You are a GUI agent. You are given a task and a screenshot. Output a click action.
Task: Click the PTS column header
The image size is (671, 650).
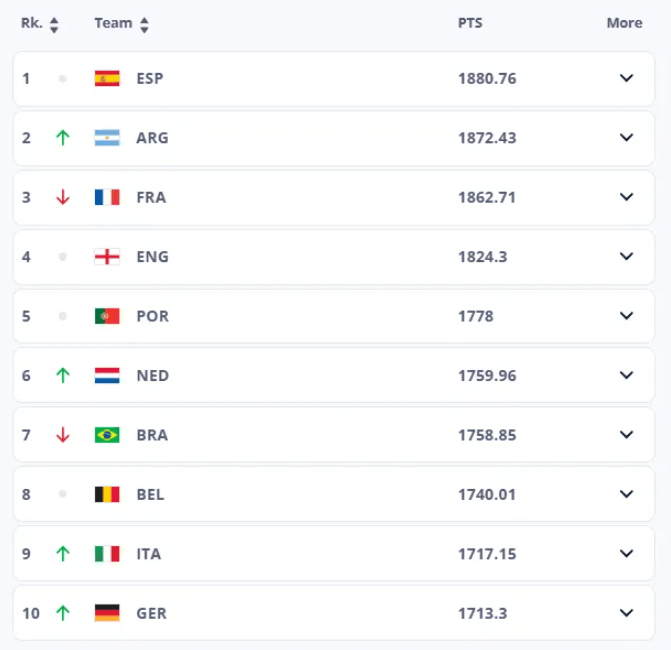click(470, 23)
